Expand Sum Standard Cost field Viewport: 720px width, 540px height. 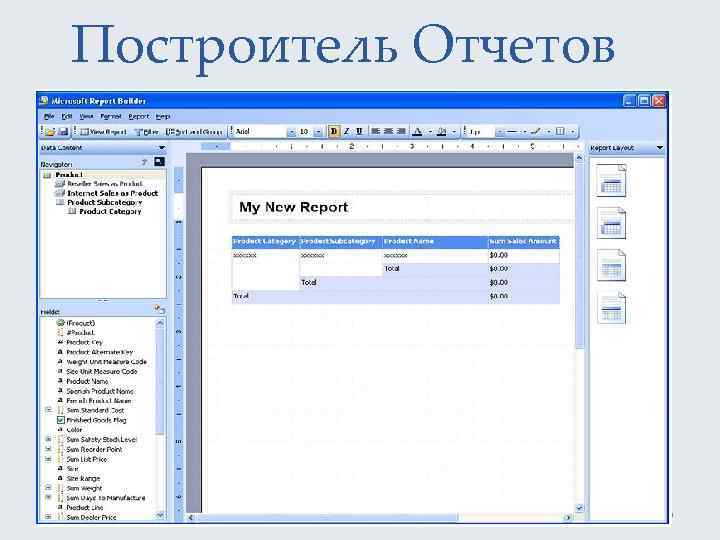coord(48,410)
